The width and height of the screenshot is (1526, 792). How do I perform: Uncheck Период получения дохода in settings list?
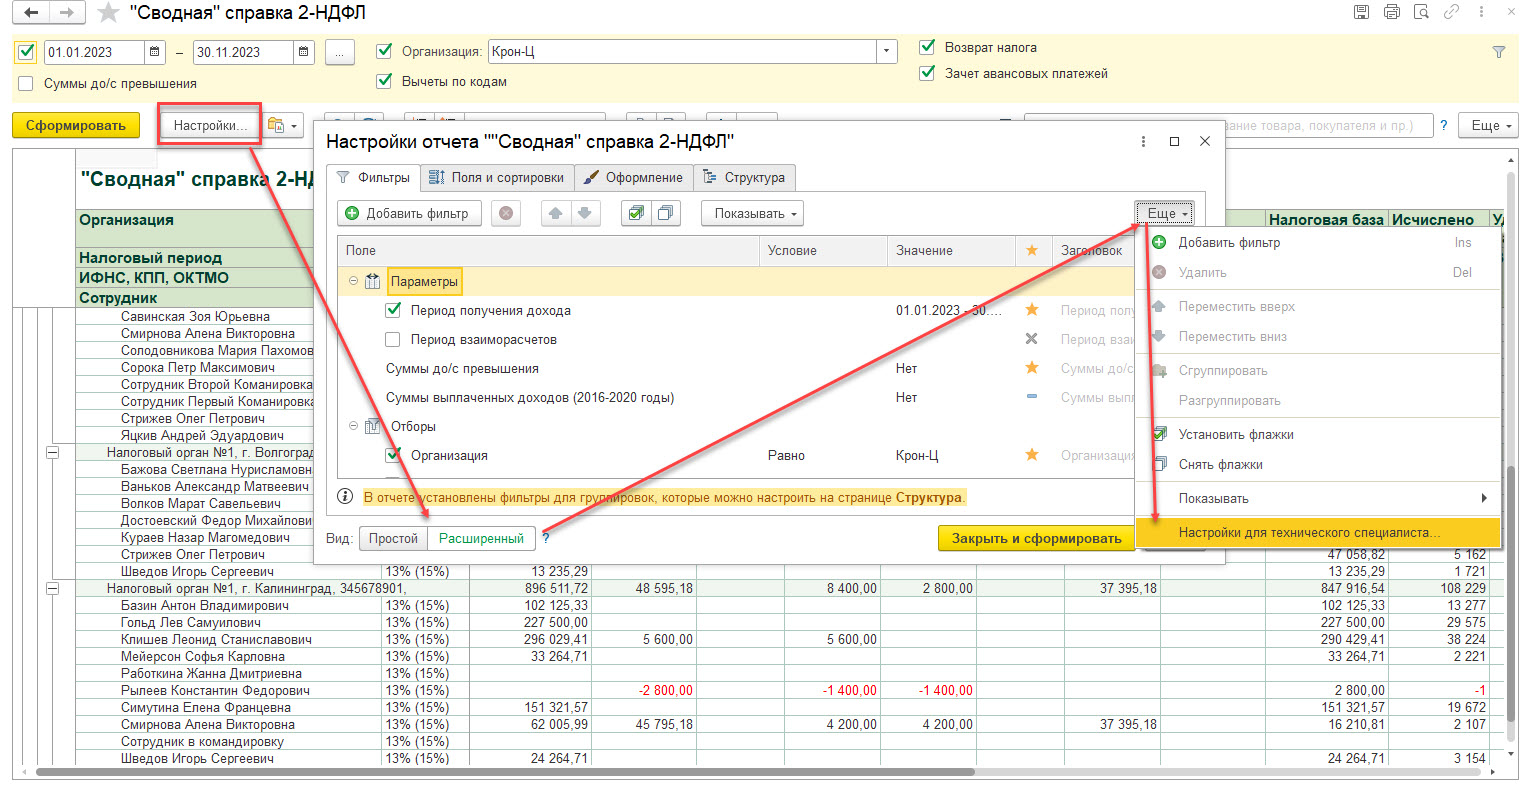coord(393,310)
